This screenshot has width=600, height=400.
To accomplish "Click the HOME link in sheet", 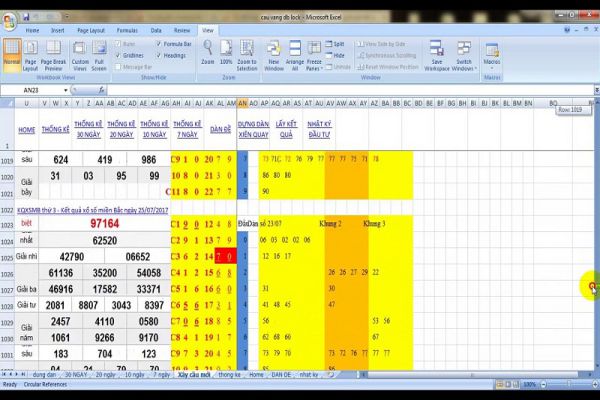I will [26, 130].
